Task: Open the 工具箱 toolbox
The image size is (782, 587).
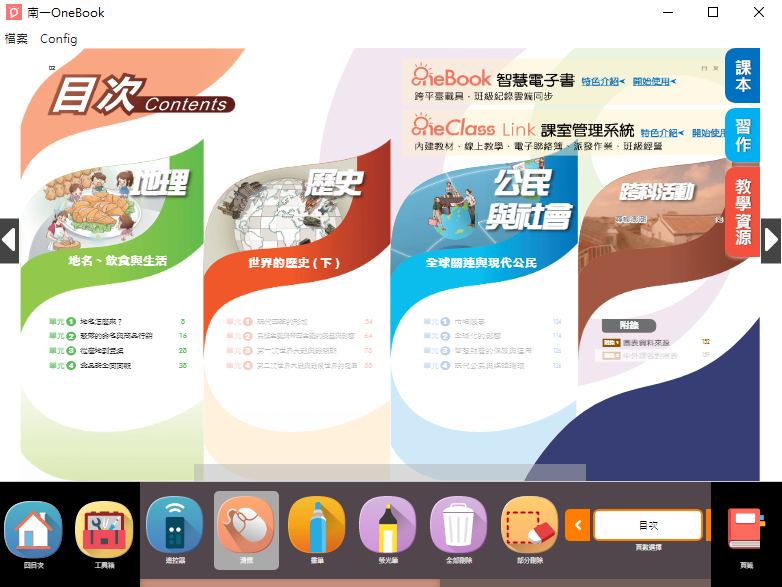Action: coord(104,531)
